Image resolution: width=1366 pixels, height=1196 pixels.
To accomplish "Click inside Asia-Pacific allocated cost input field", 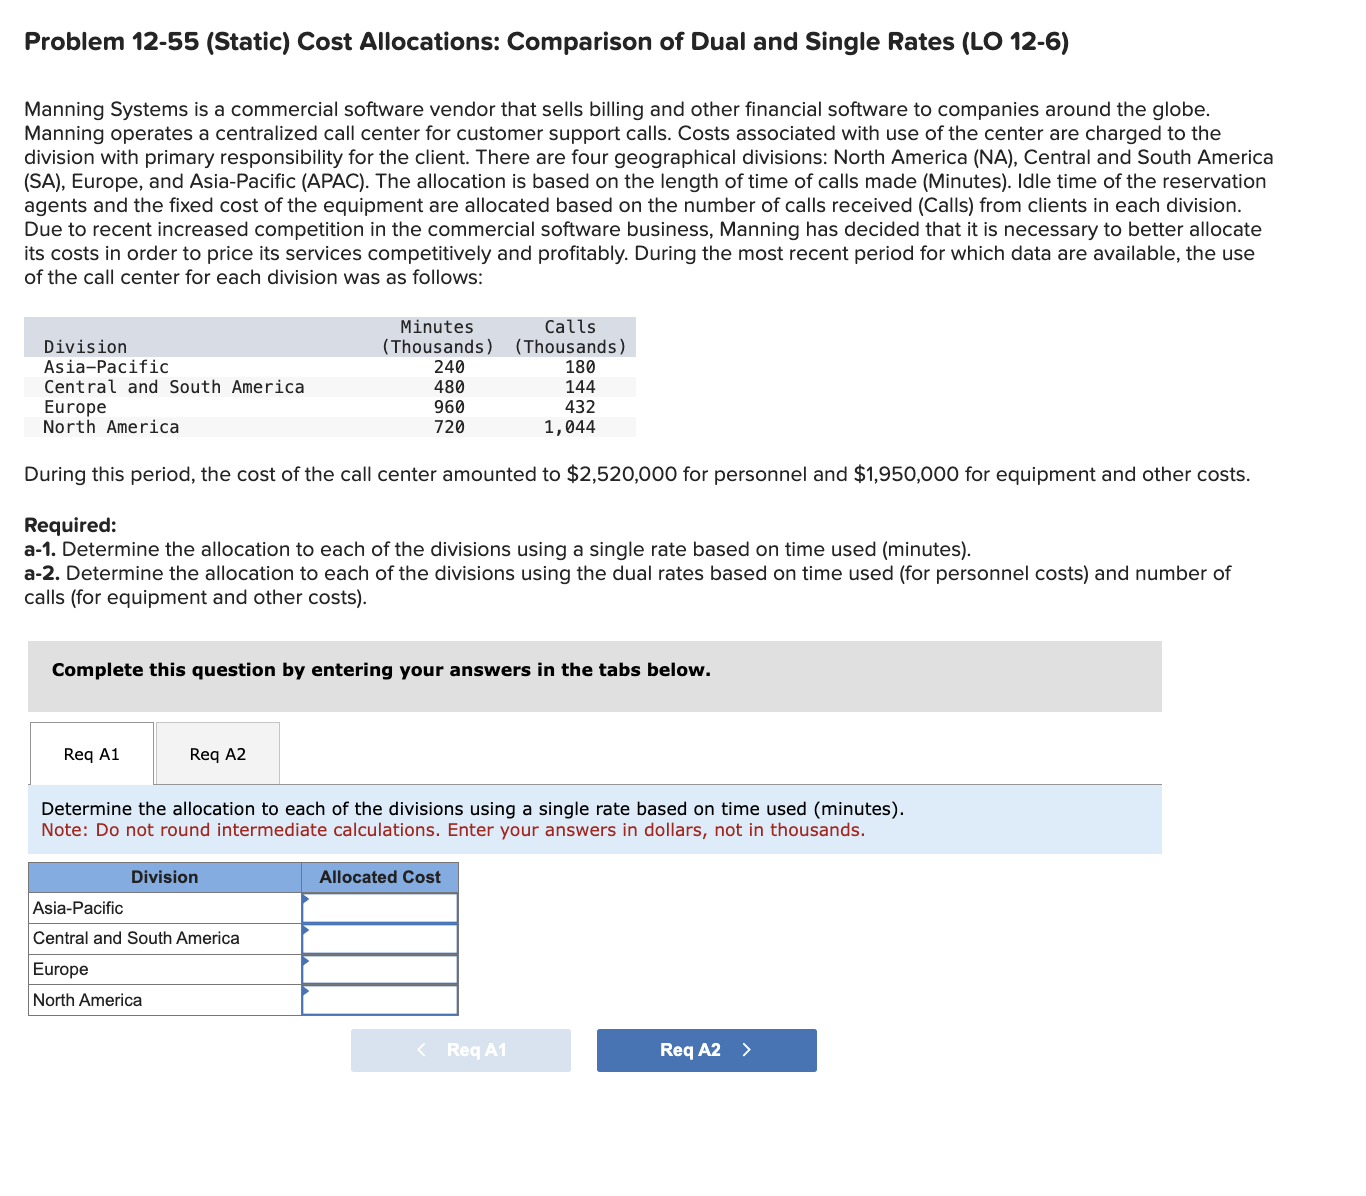I will (x=385, y=907).
